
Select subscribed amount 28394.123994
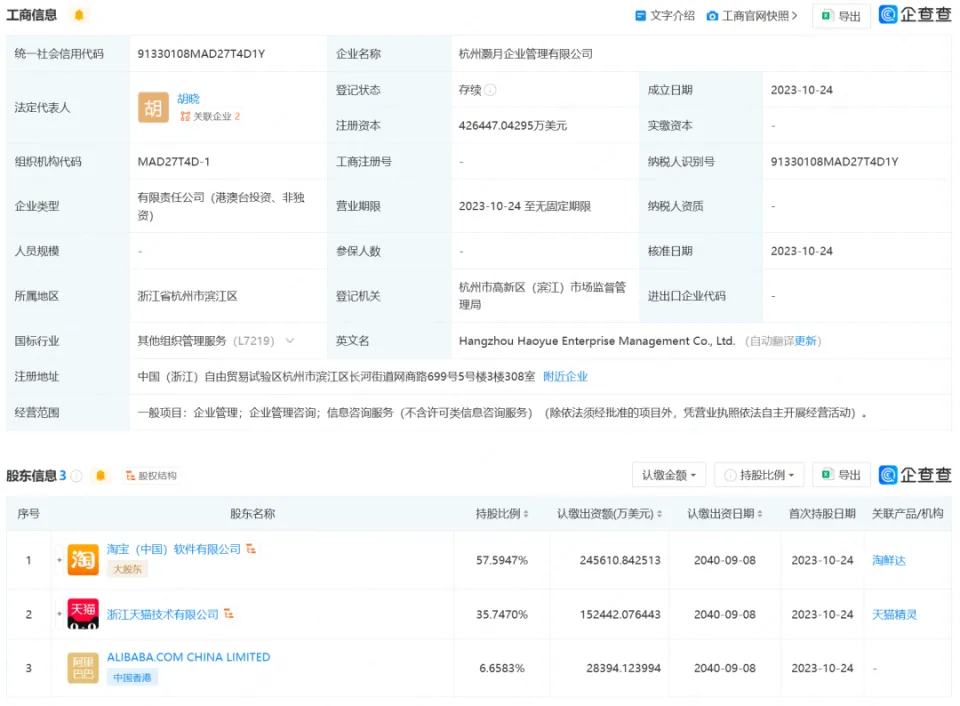(623, 668)
